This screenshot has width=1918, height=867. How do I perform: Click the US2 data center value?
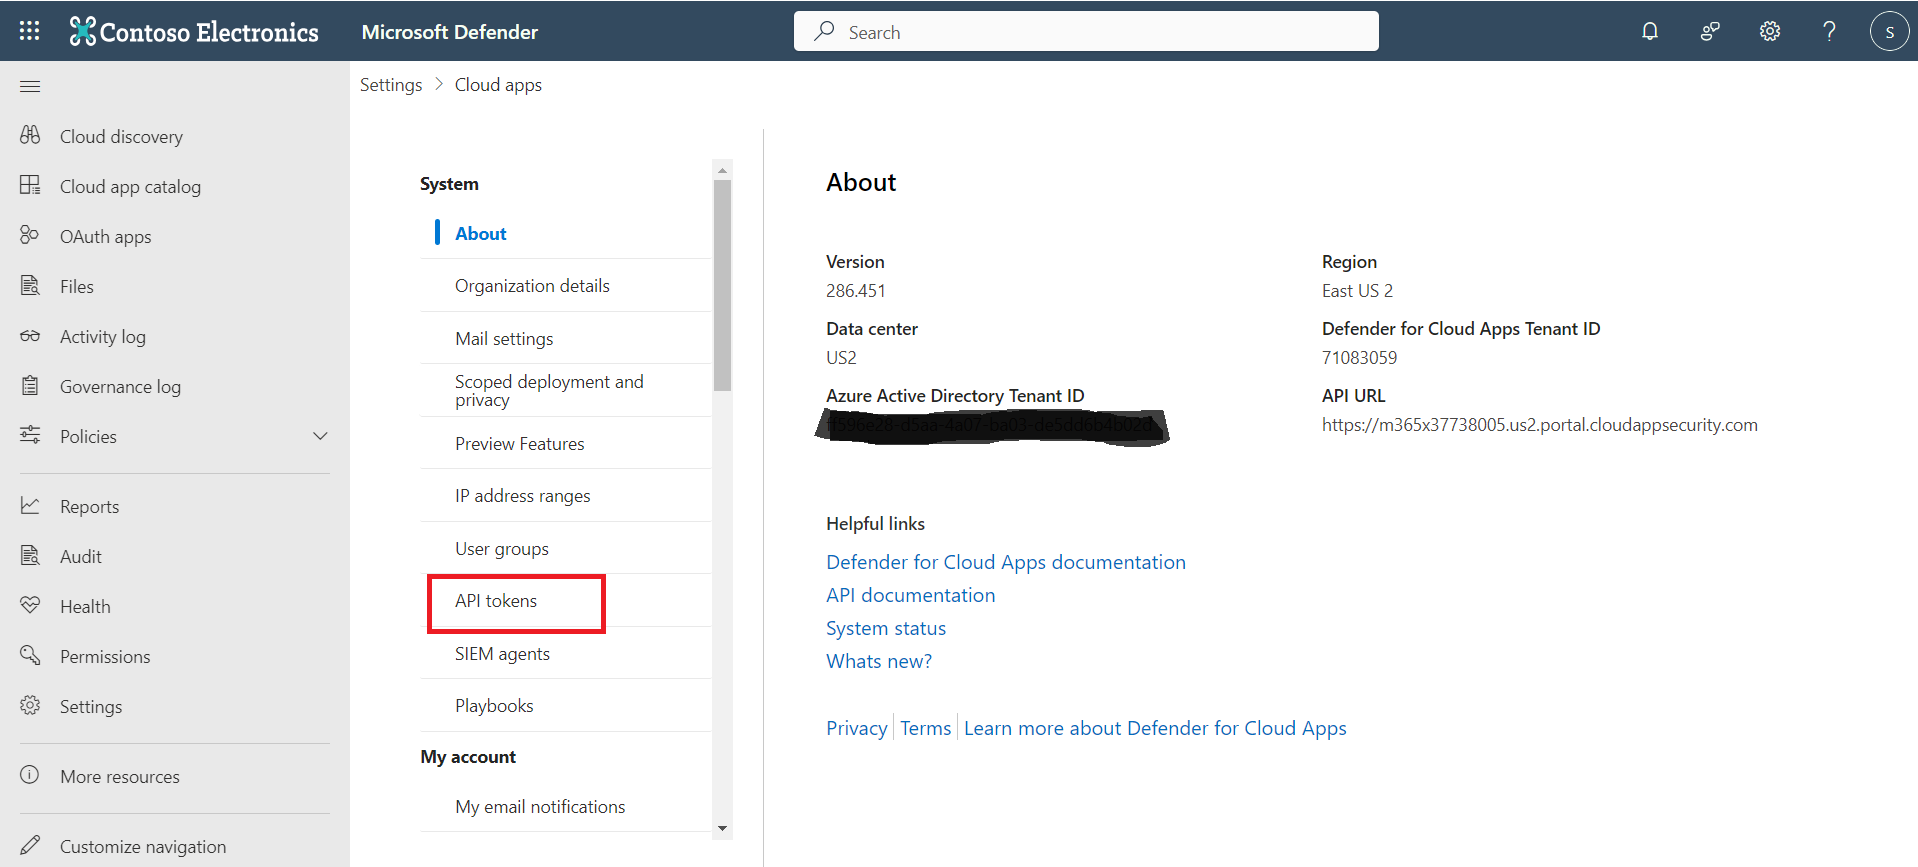pos(841,358)
